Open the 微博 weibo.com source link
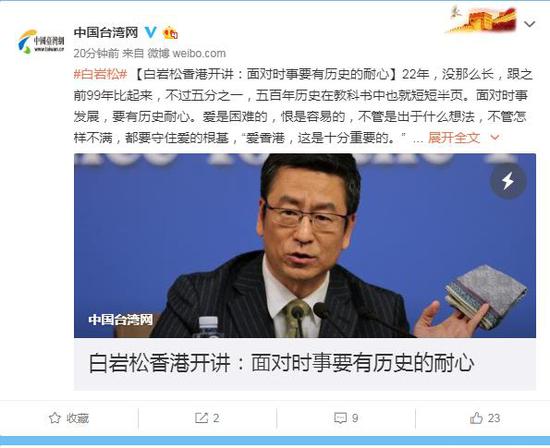 pos(186,53)
